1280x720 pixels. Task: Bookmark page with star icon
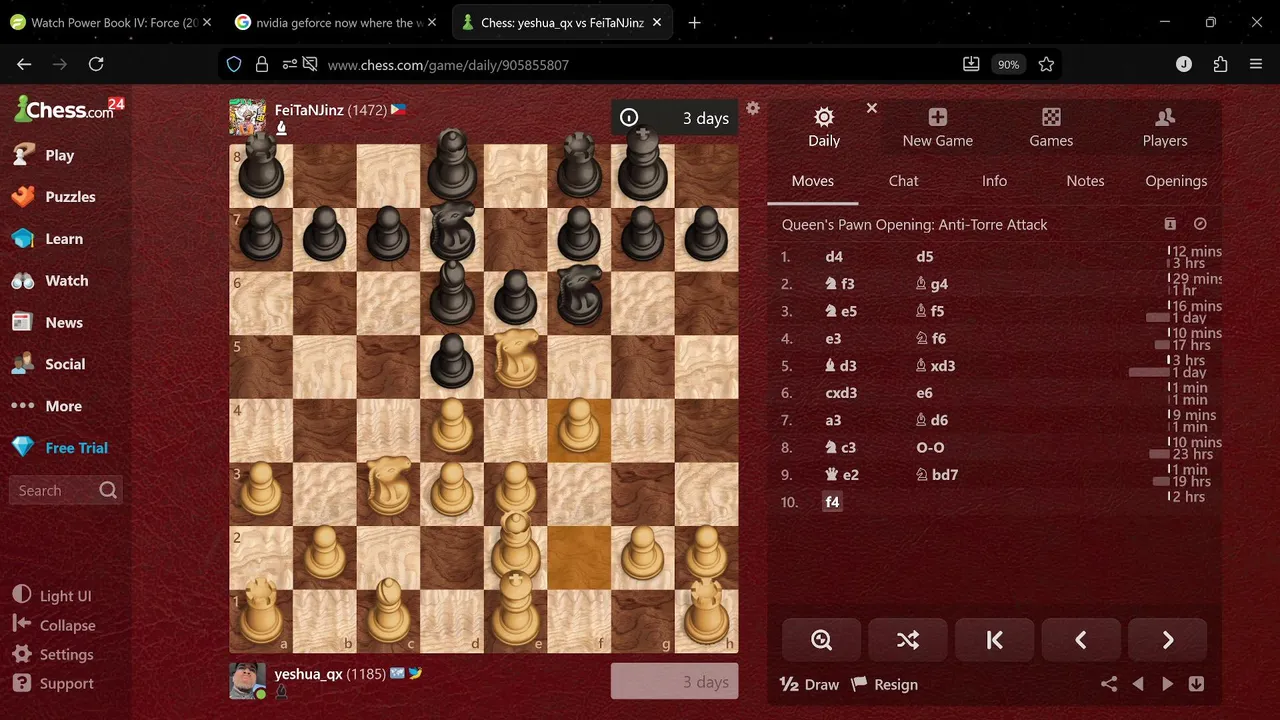click(1046, 64)
